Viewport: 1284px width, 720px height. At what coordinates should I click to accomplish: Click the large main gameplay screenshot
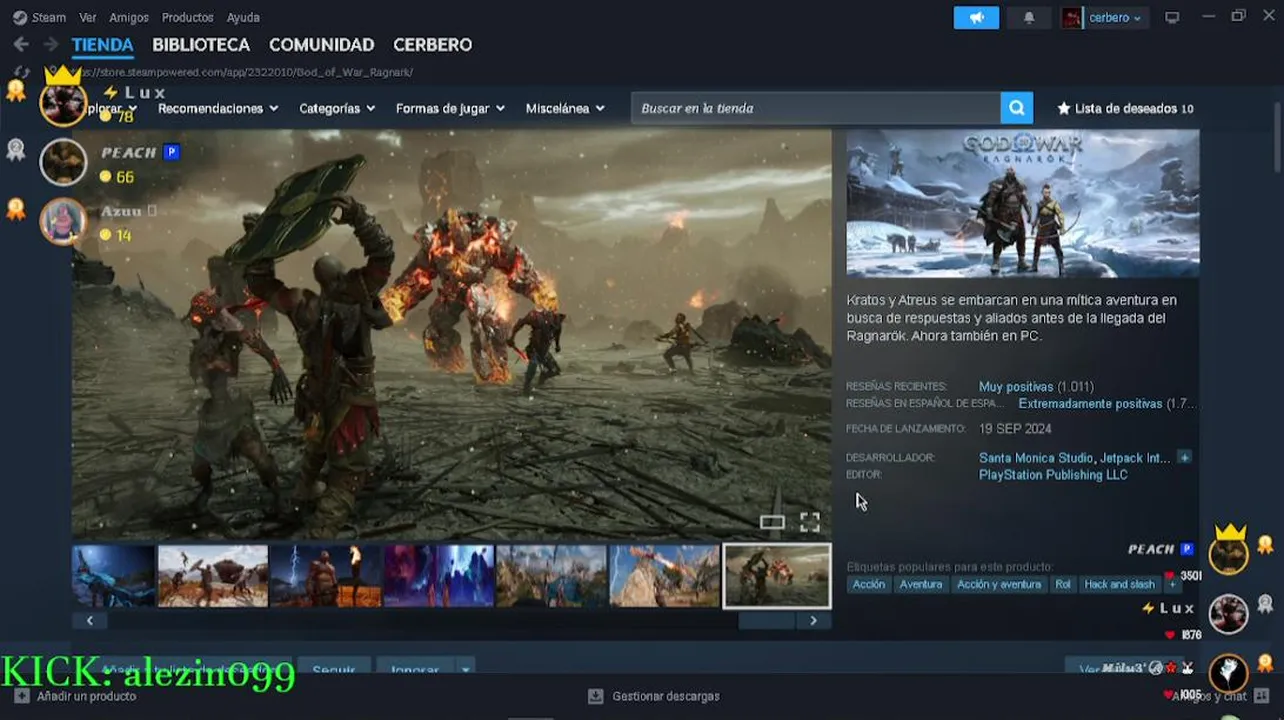(451, 334)
